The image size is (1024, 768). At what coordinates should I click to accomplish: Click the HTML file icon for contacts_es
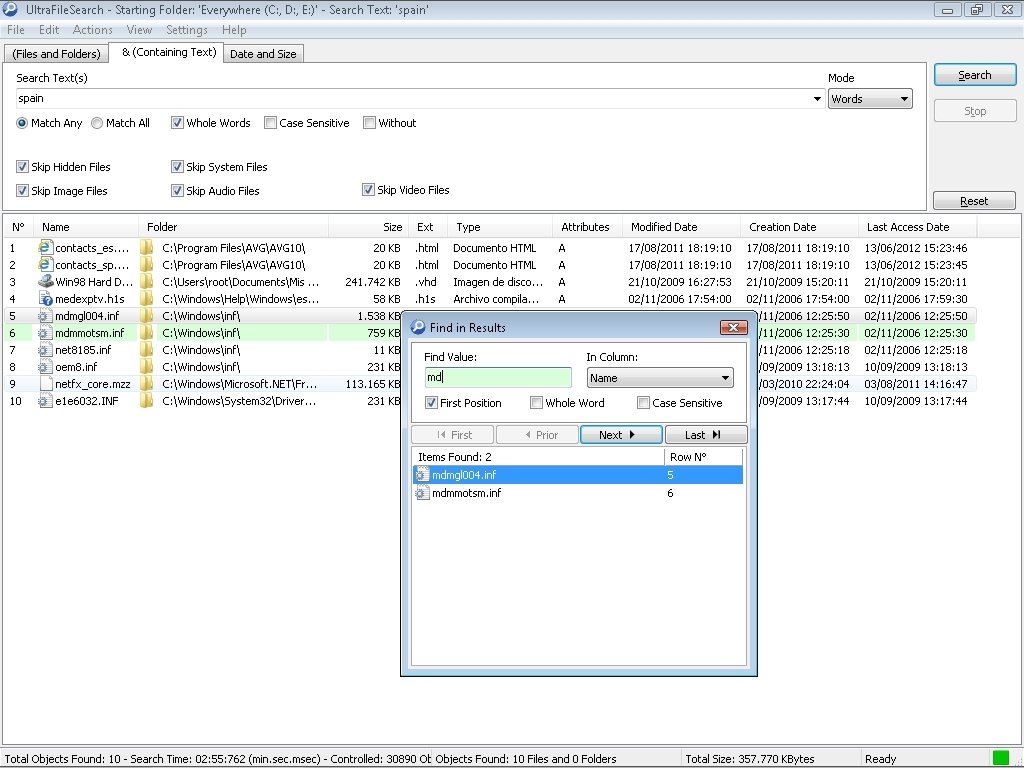click(x=45, y=248)
